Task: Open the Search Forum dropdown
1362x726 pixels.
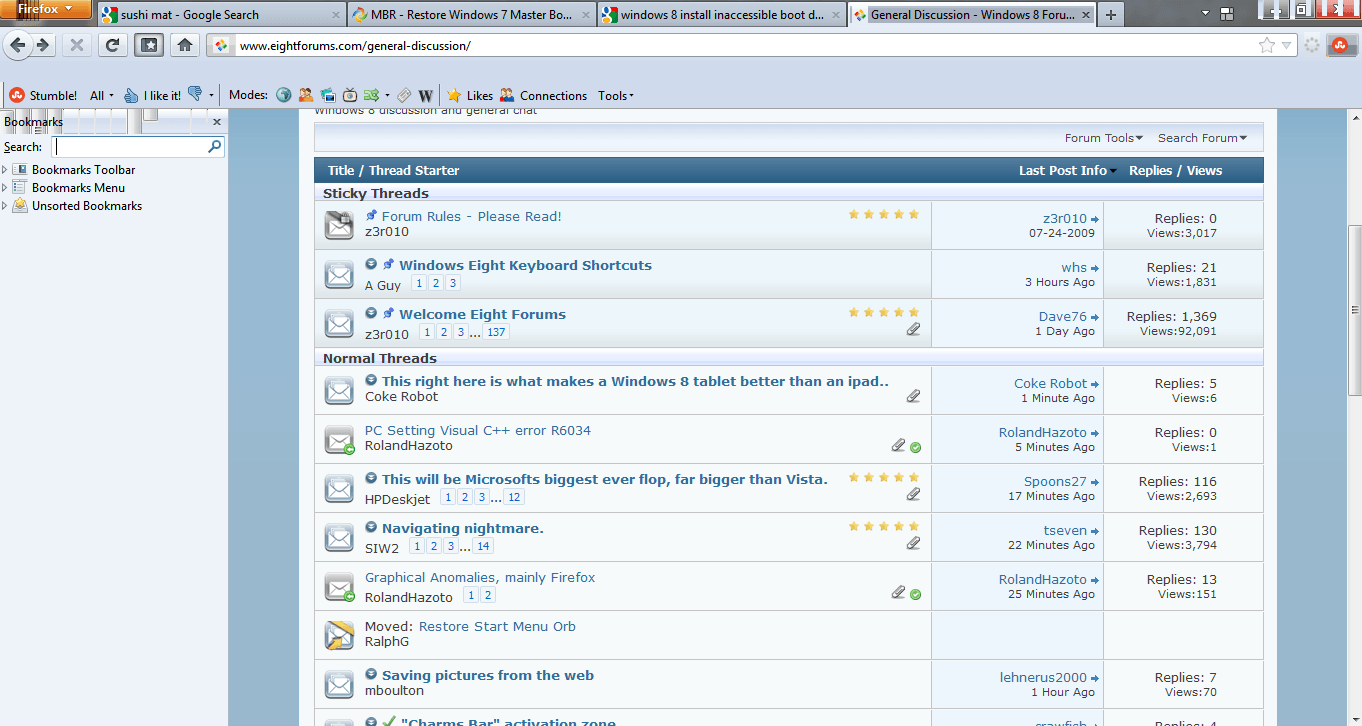Action: pos(1202,138)
